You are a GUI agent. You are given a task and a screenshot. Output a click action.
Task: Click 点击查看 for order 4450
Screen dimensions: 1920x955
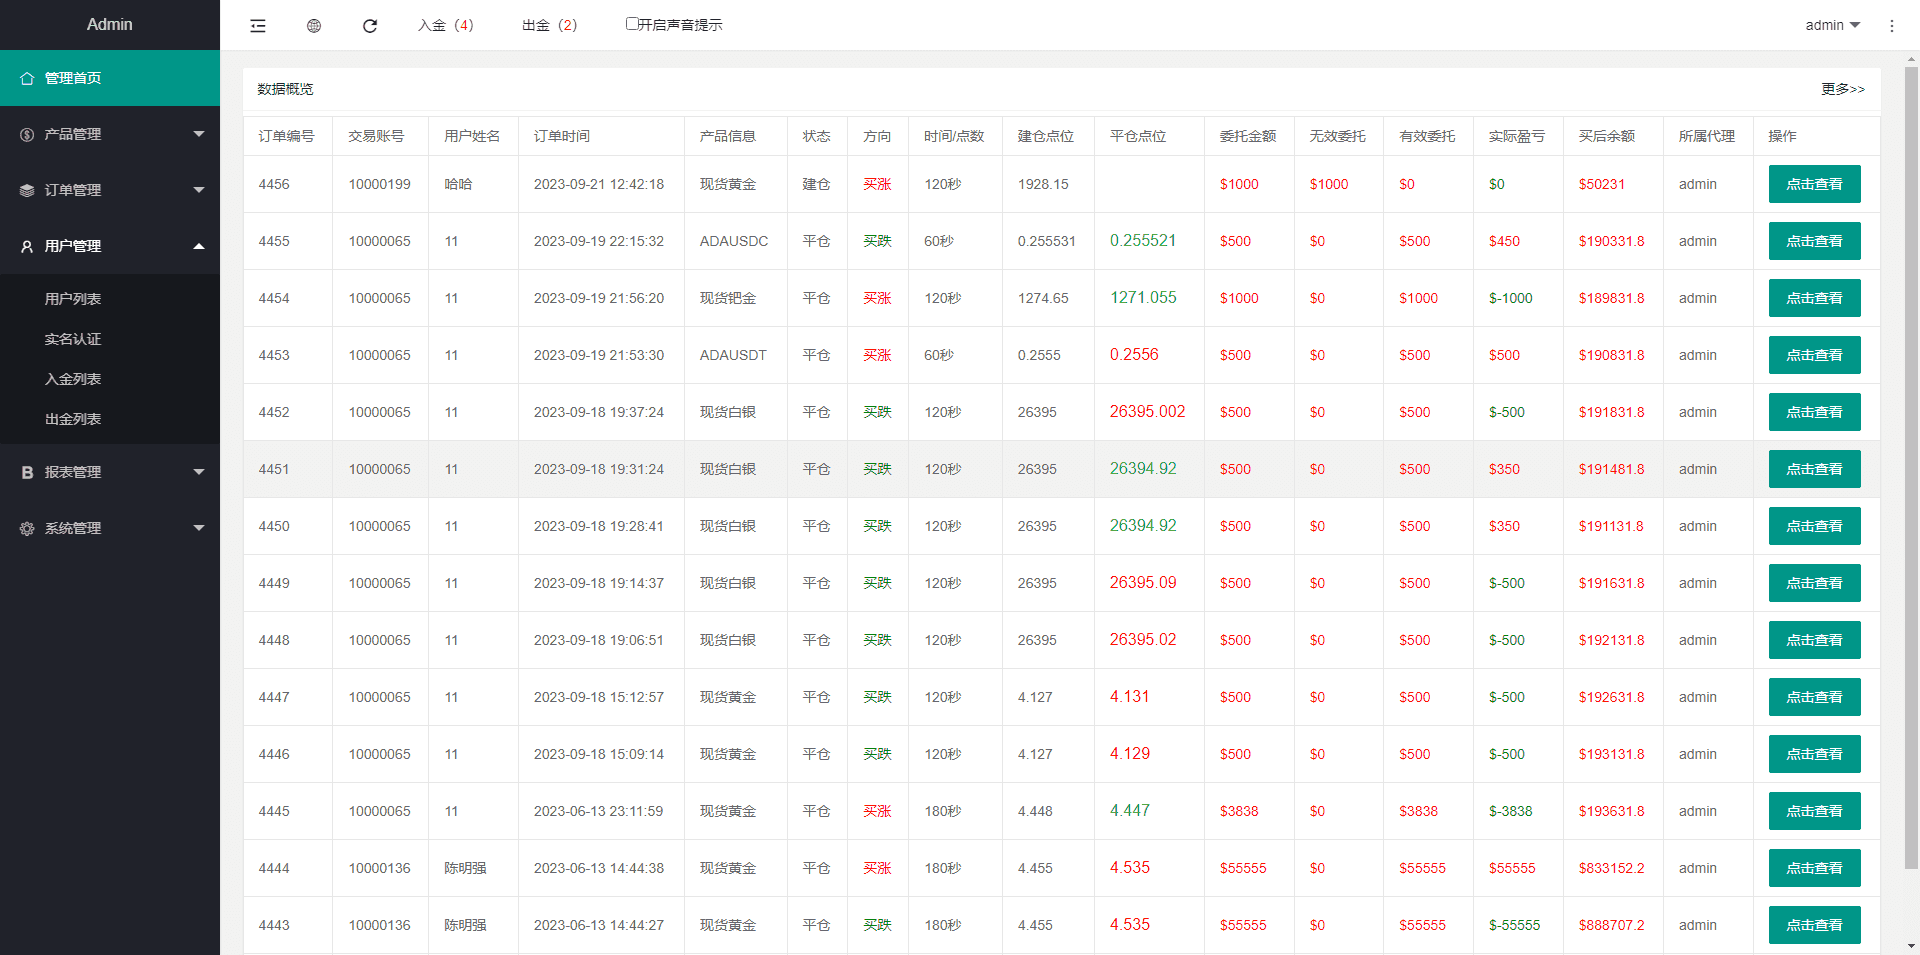click(x=1814, y=526)
